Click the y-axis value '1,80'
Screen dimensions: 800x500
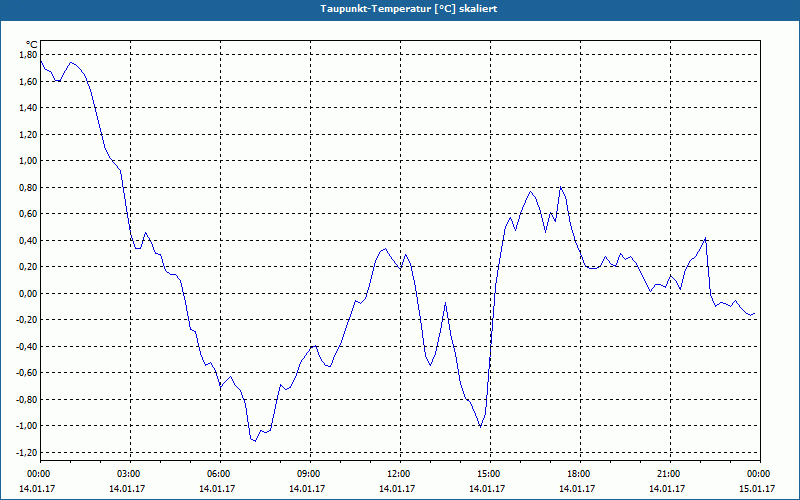coord(28,55)
